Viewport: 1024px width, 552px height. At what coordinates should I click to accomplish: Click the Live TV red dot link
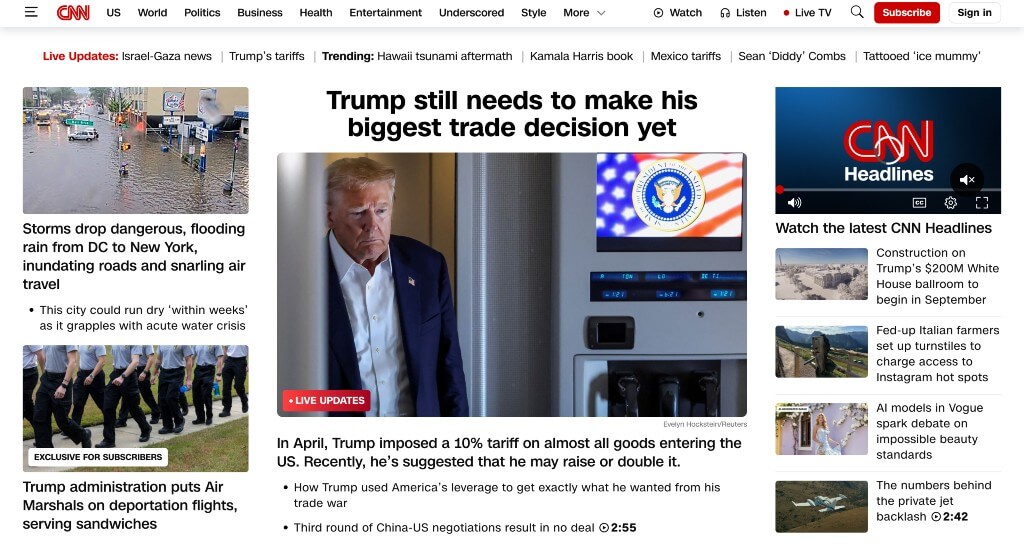(807, 12)
